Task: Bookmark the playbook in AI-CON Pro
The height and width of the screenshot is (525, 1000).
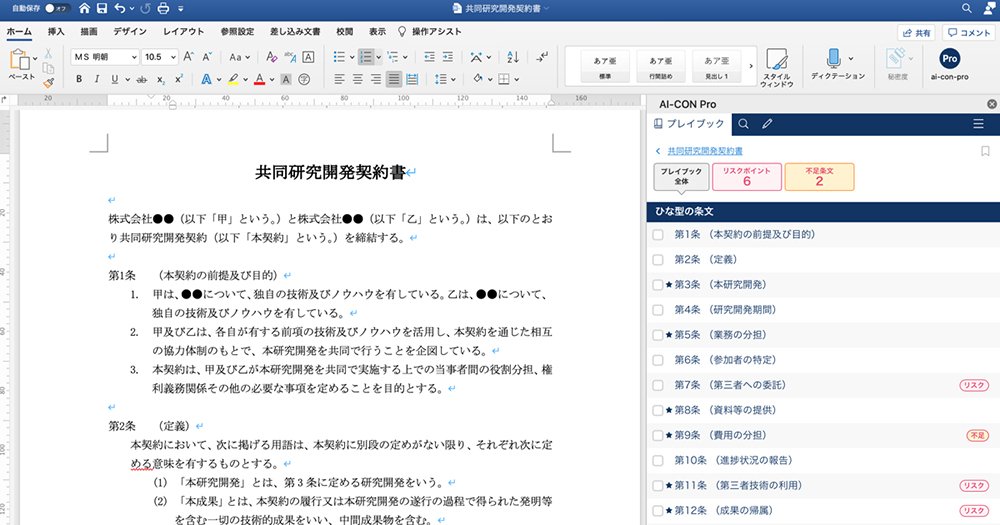Action: 985,151
